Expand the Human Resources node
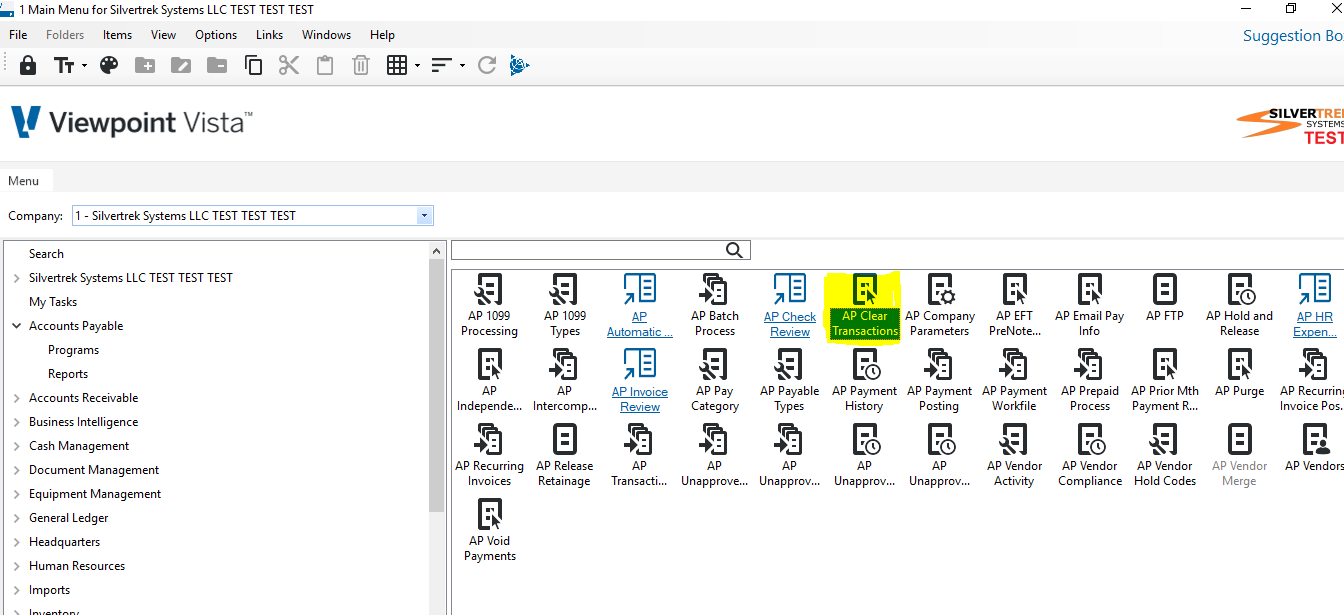 16,566
